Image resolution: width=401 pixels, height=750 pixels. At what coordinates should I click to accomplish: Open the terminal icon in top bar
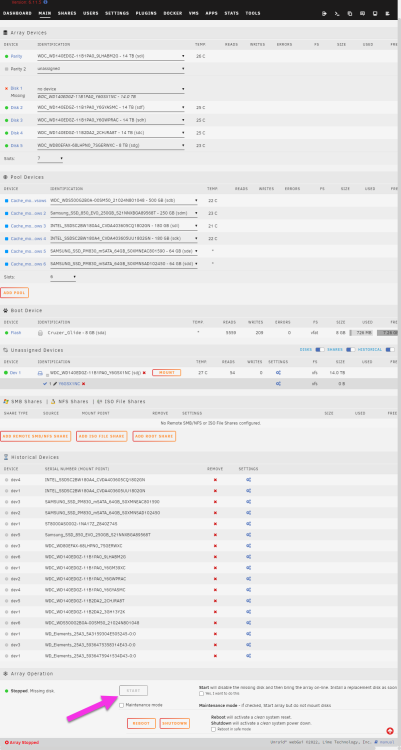coord(337,13)
